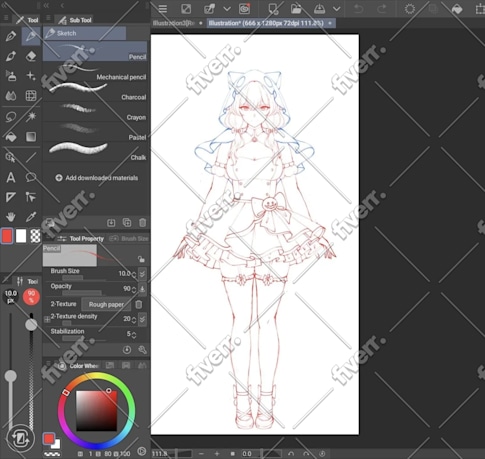Toggle Opacity dynamics button

coord(142,289)
